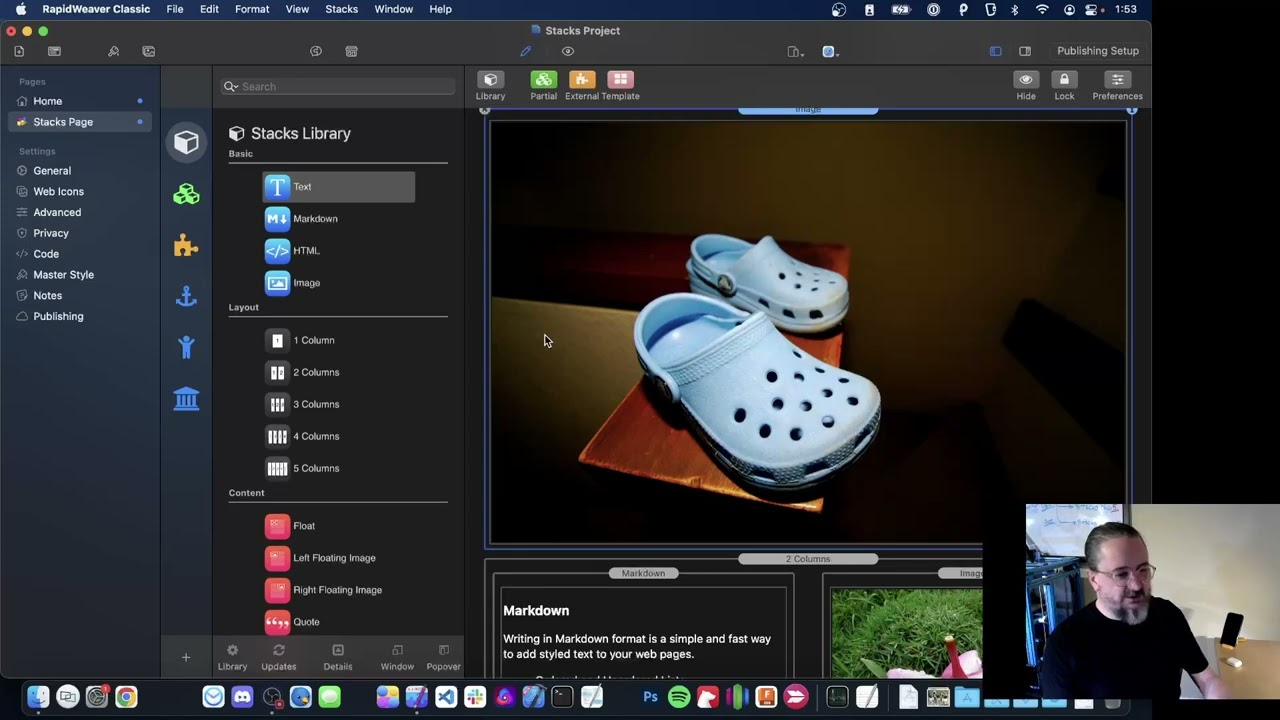The image size is (1280, 720).
Task: Open the Publishing Setup
Action: click(1098, 51)
